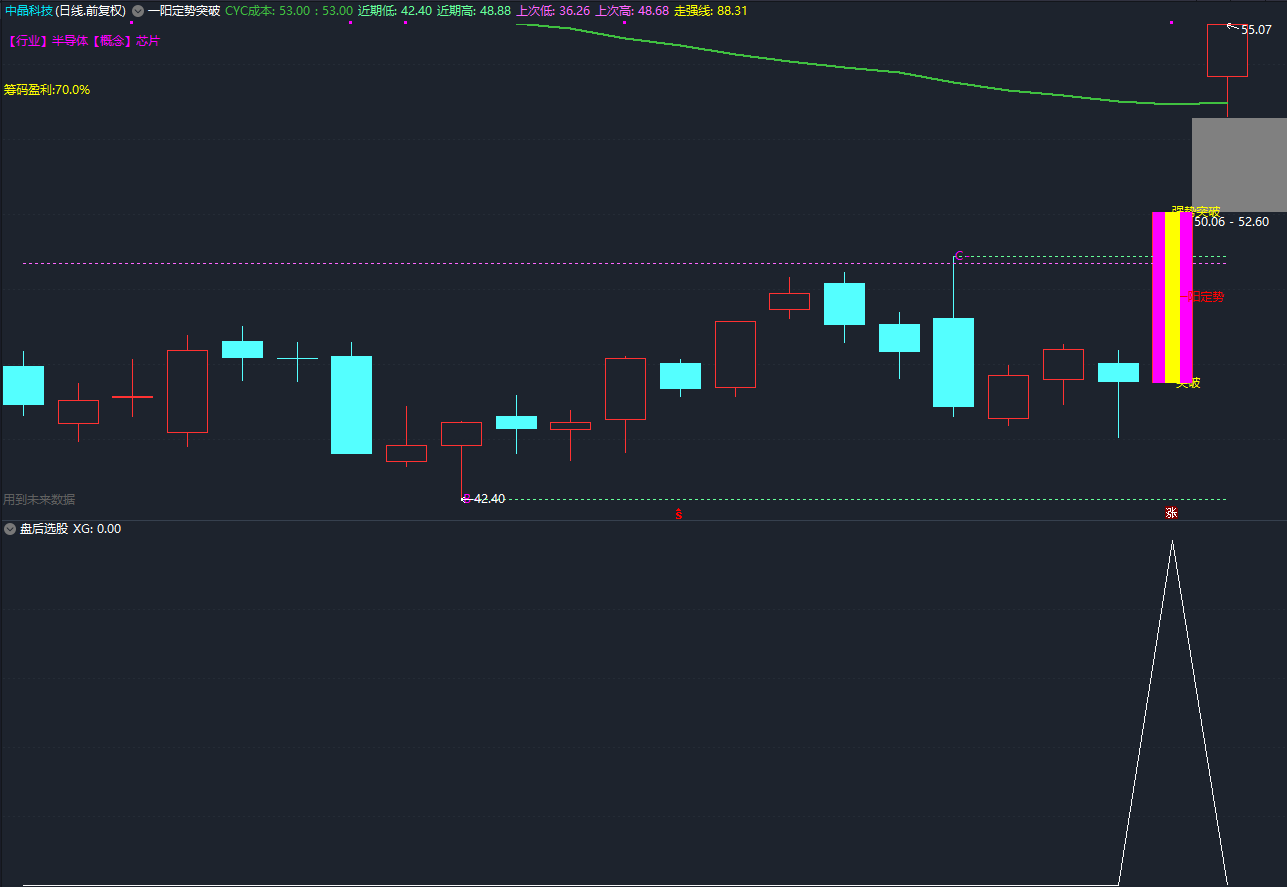Click the 【概念】芯片 concept label
1287x887 pixels.
[x=125, y=41]
